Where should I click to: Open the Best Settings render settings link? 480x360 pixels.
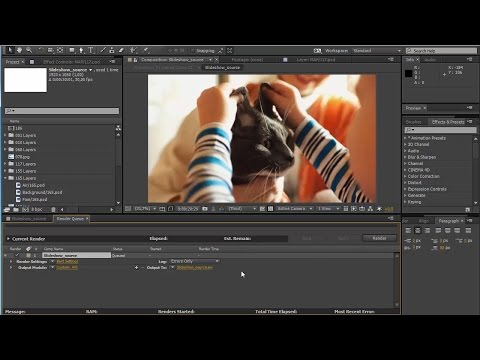click(x=67, y=262)
